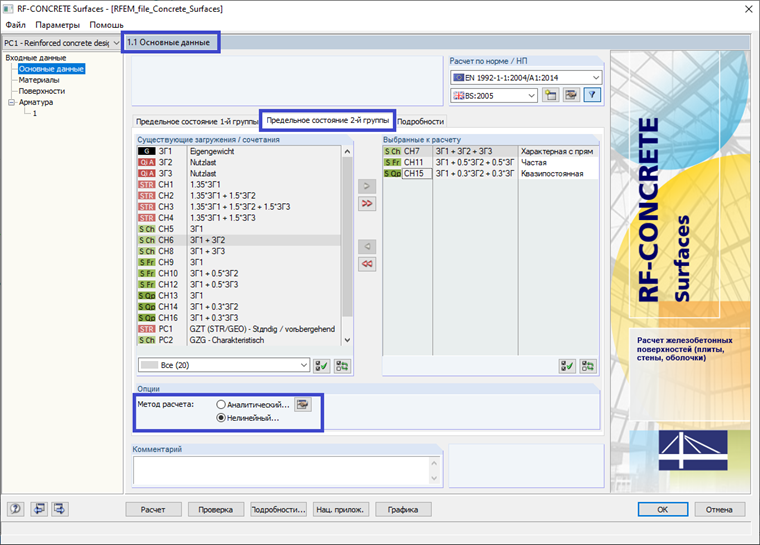The width and height of the screenshot is (760, 545).
Task: Open the Параметры menu
Action: 57,25
